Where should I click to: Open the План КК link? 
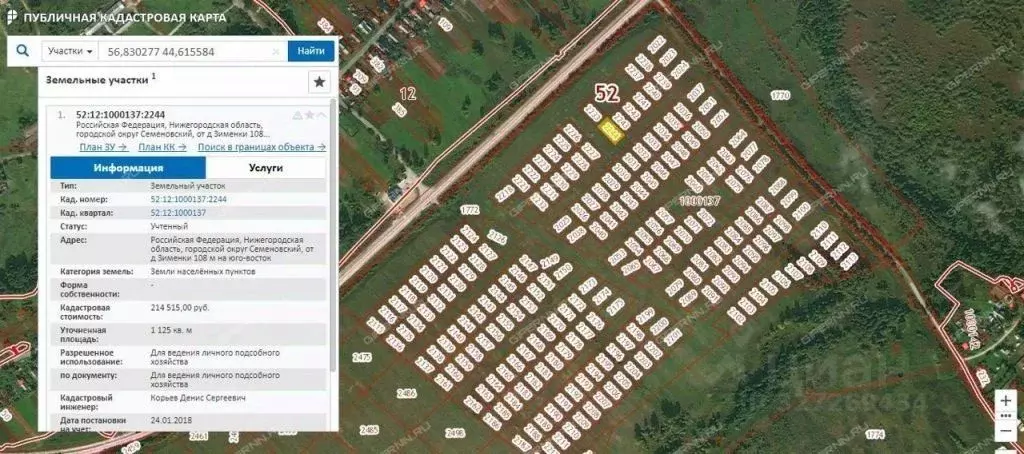(x=163, y=147)
